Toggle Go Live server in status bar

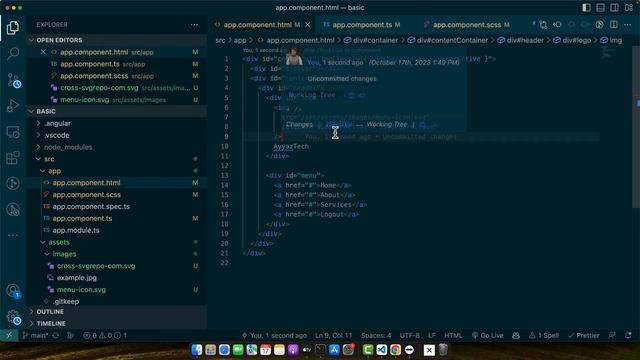[487, 336]
